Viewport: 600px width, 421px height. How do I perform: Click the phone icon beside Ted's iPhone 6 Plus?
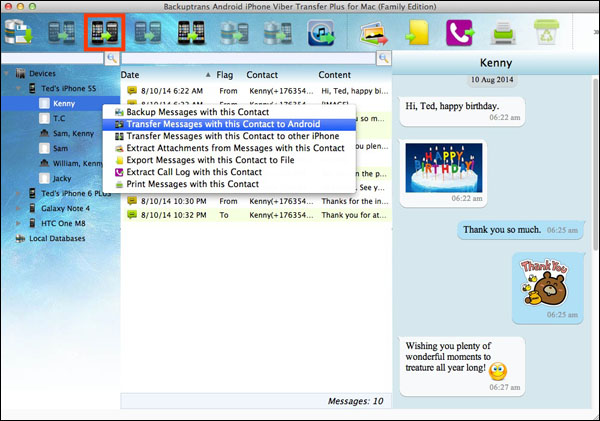tap(33, 193)
